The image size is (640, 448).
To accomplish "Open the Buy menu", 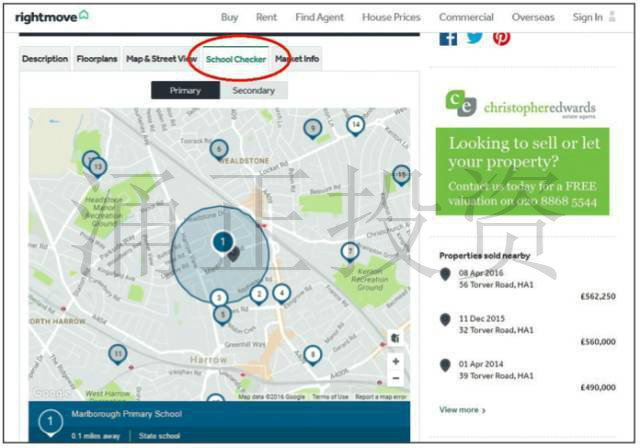I will (x=229, y=18).
